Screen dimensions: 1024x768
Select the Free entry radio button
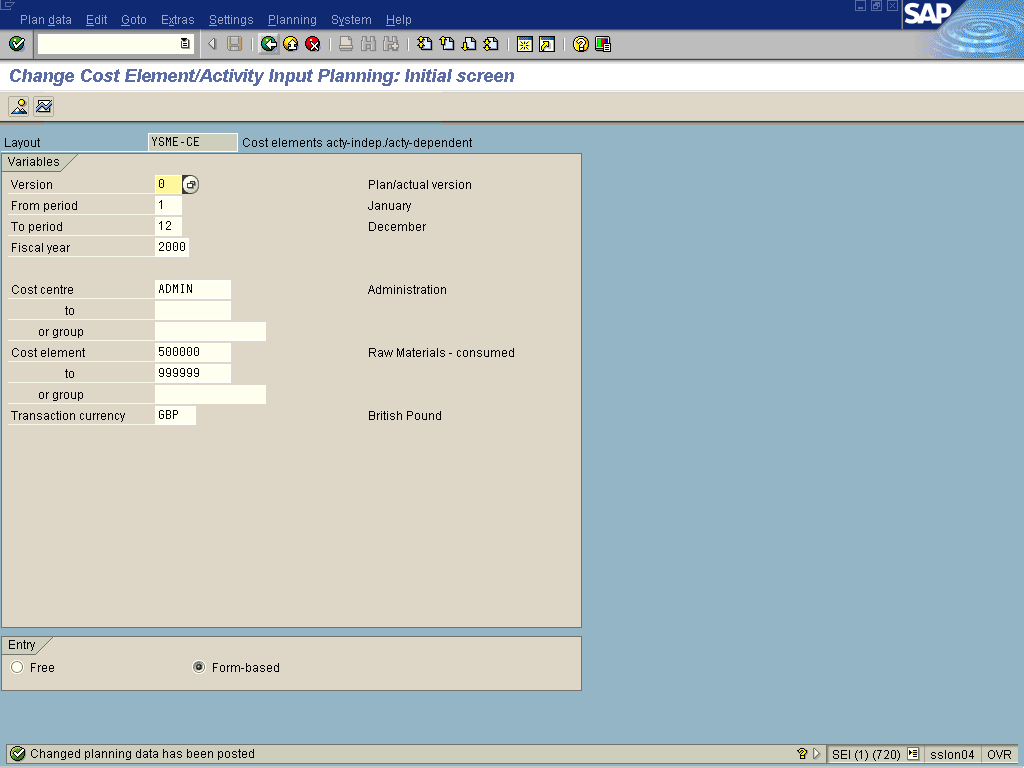click(17, 667)
